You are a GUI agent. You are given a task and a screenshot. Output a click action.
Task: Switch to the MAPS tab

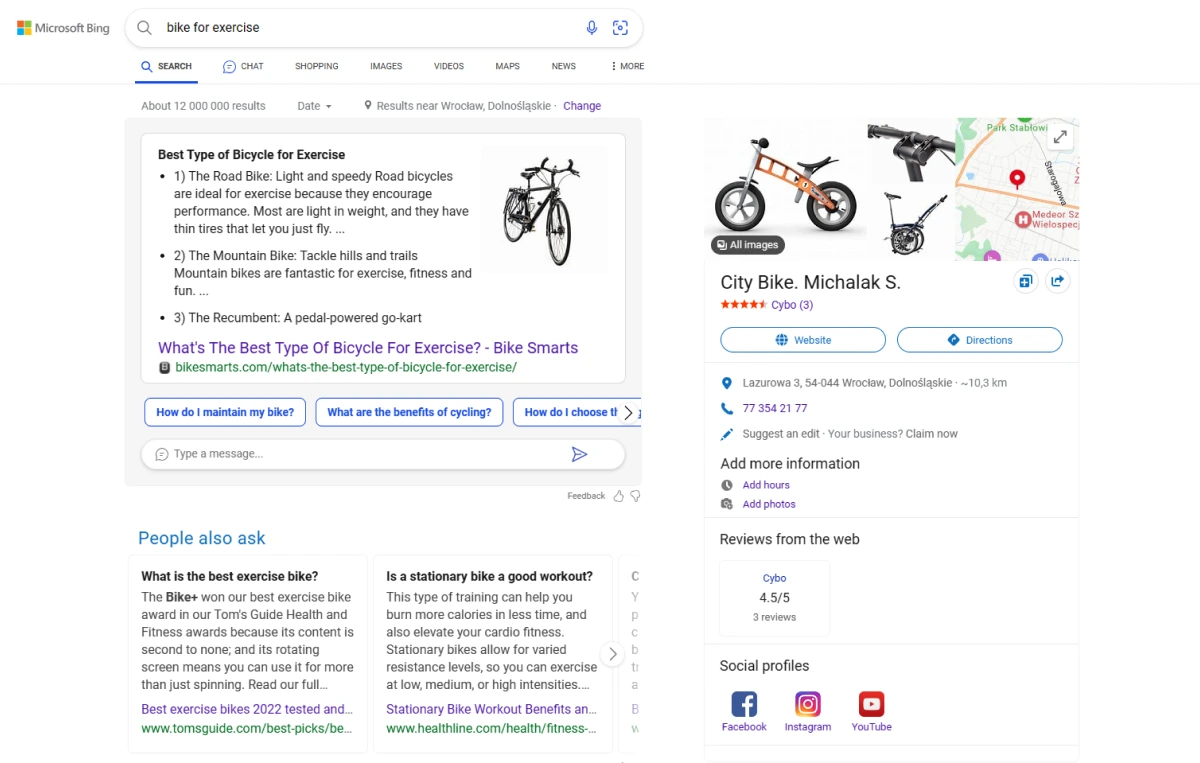point(507,66)
